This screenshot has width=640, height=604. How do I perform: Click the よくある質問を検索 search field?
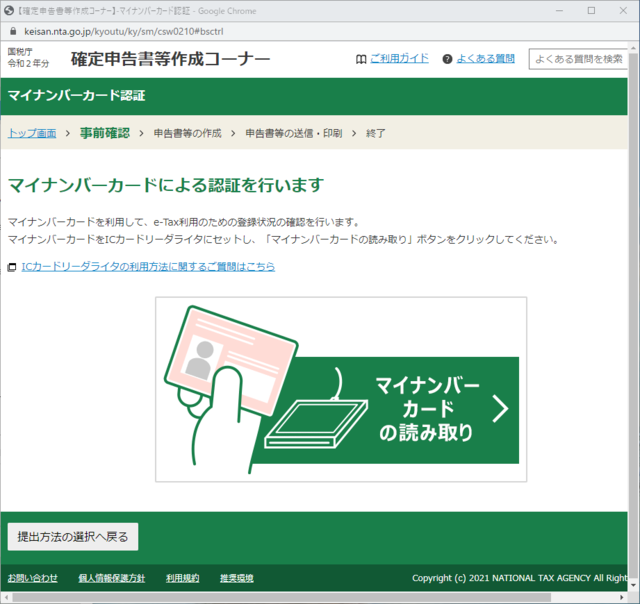click(578, 59)
